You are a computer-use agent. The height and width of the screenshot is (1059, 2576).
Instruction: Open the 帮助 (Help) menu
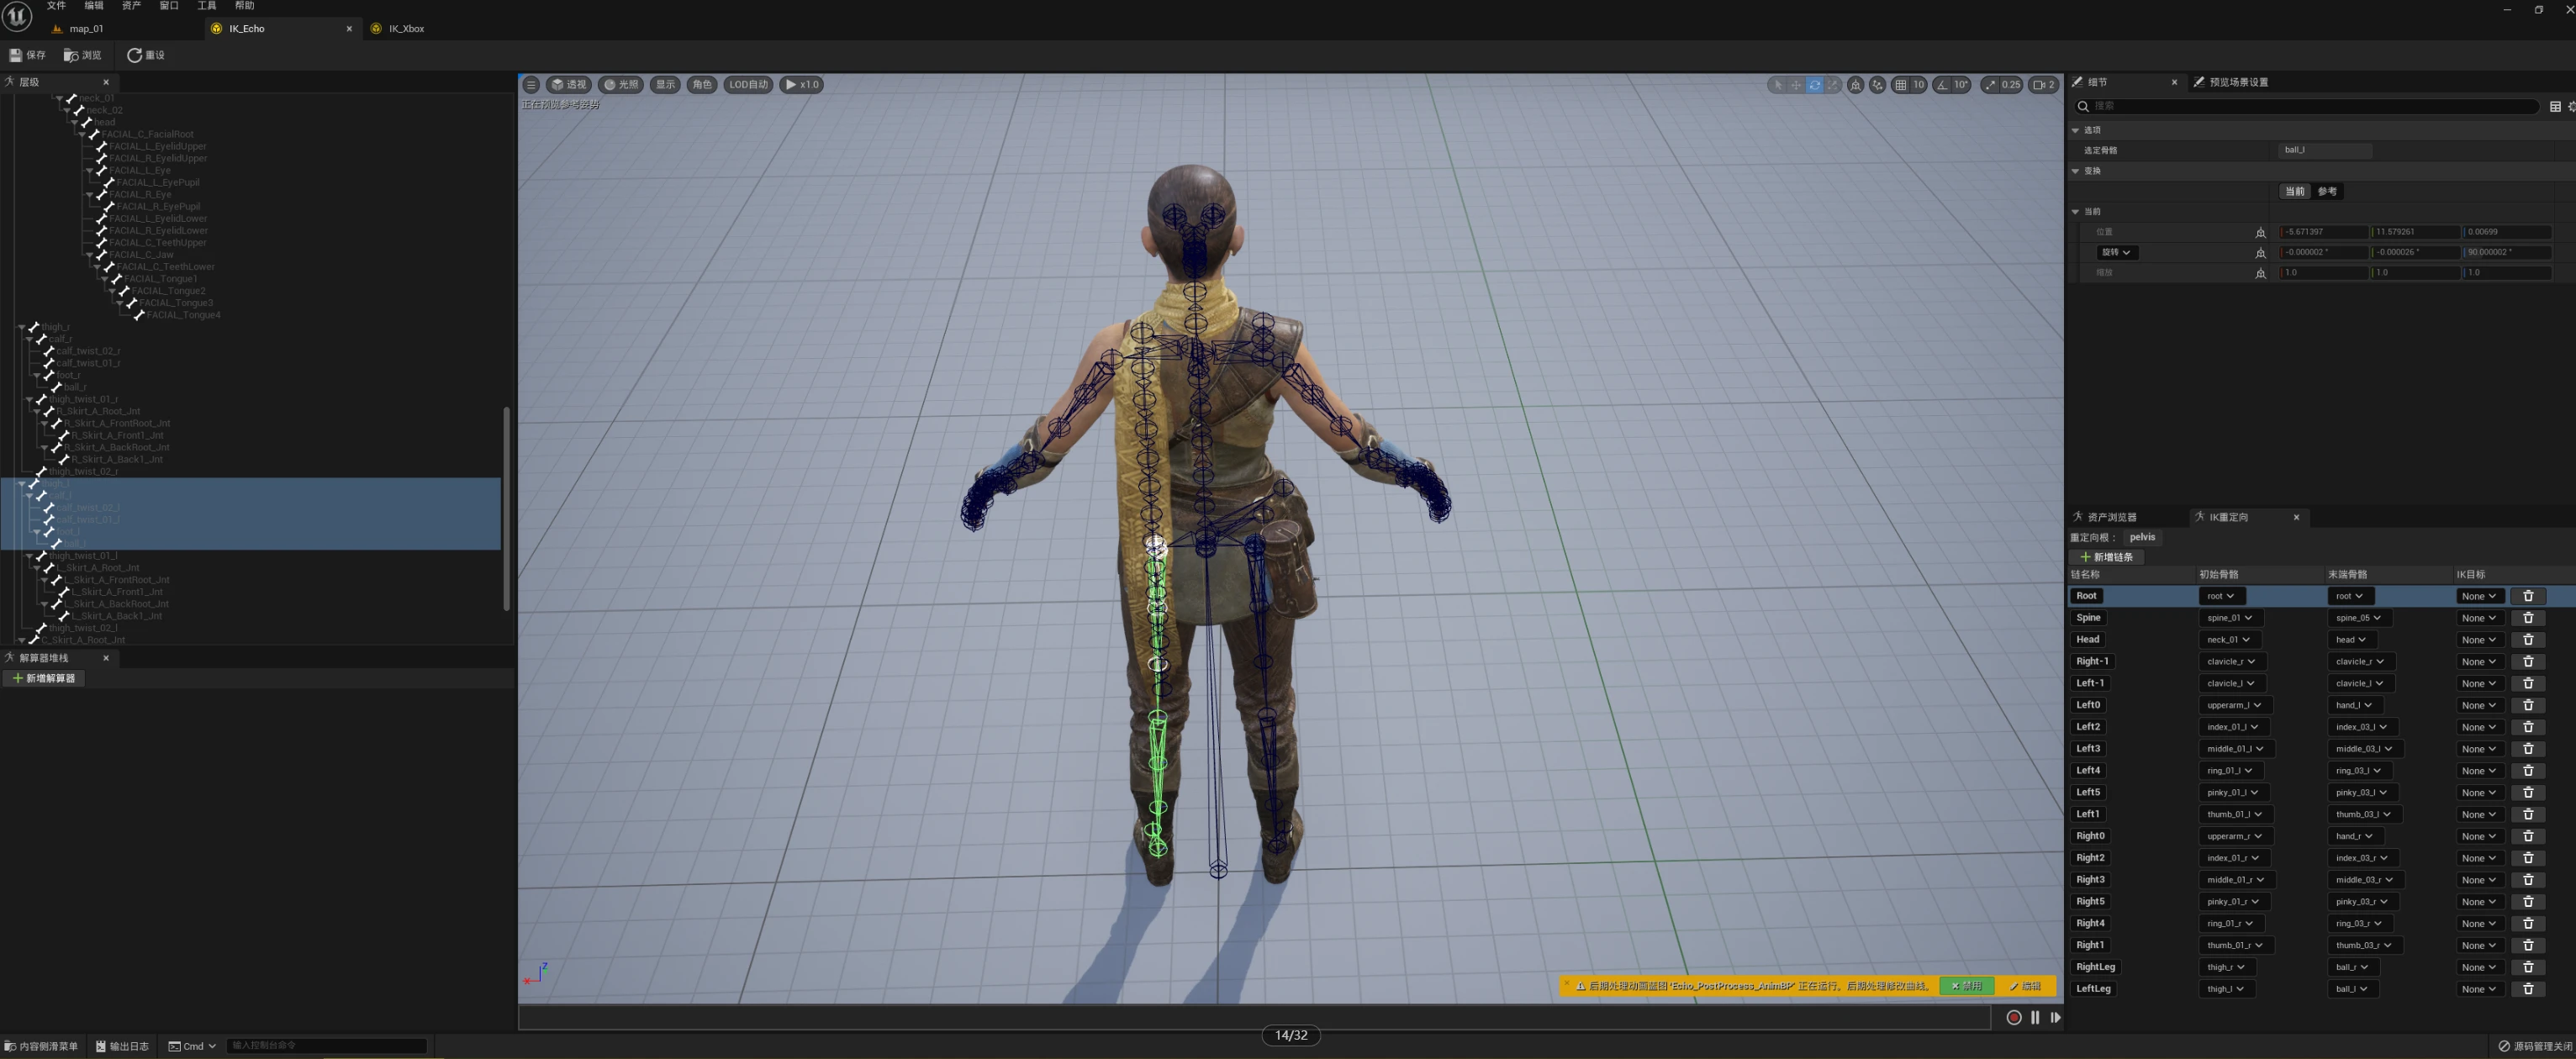pos(244,6)
